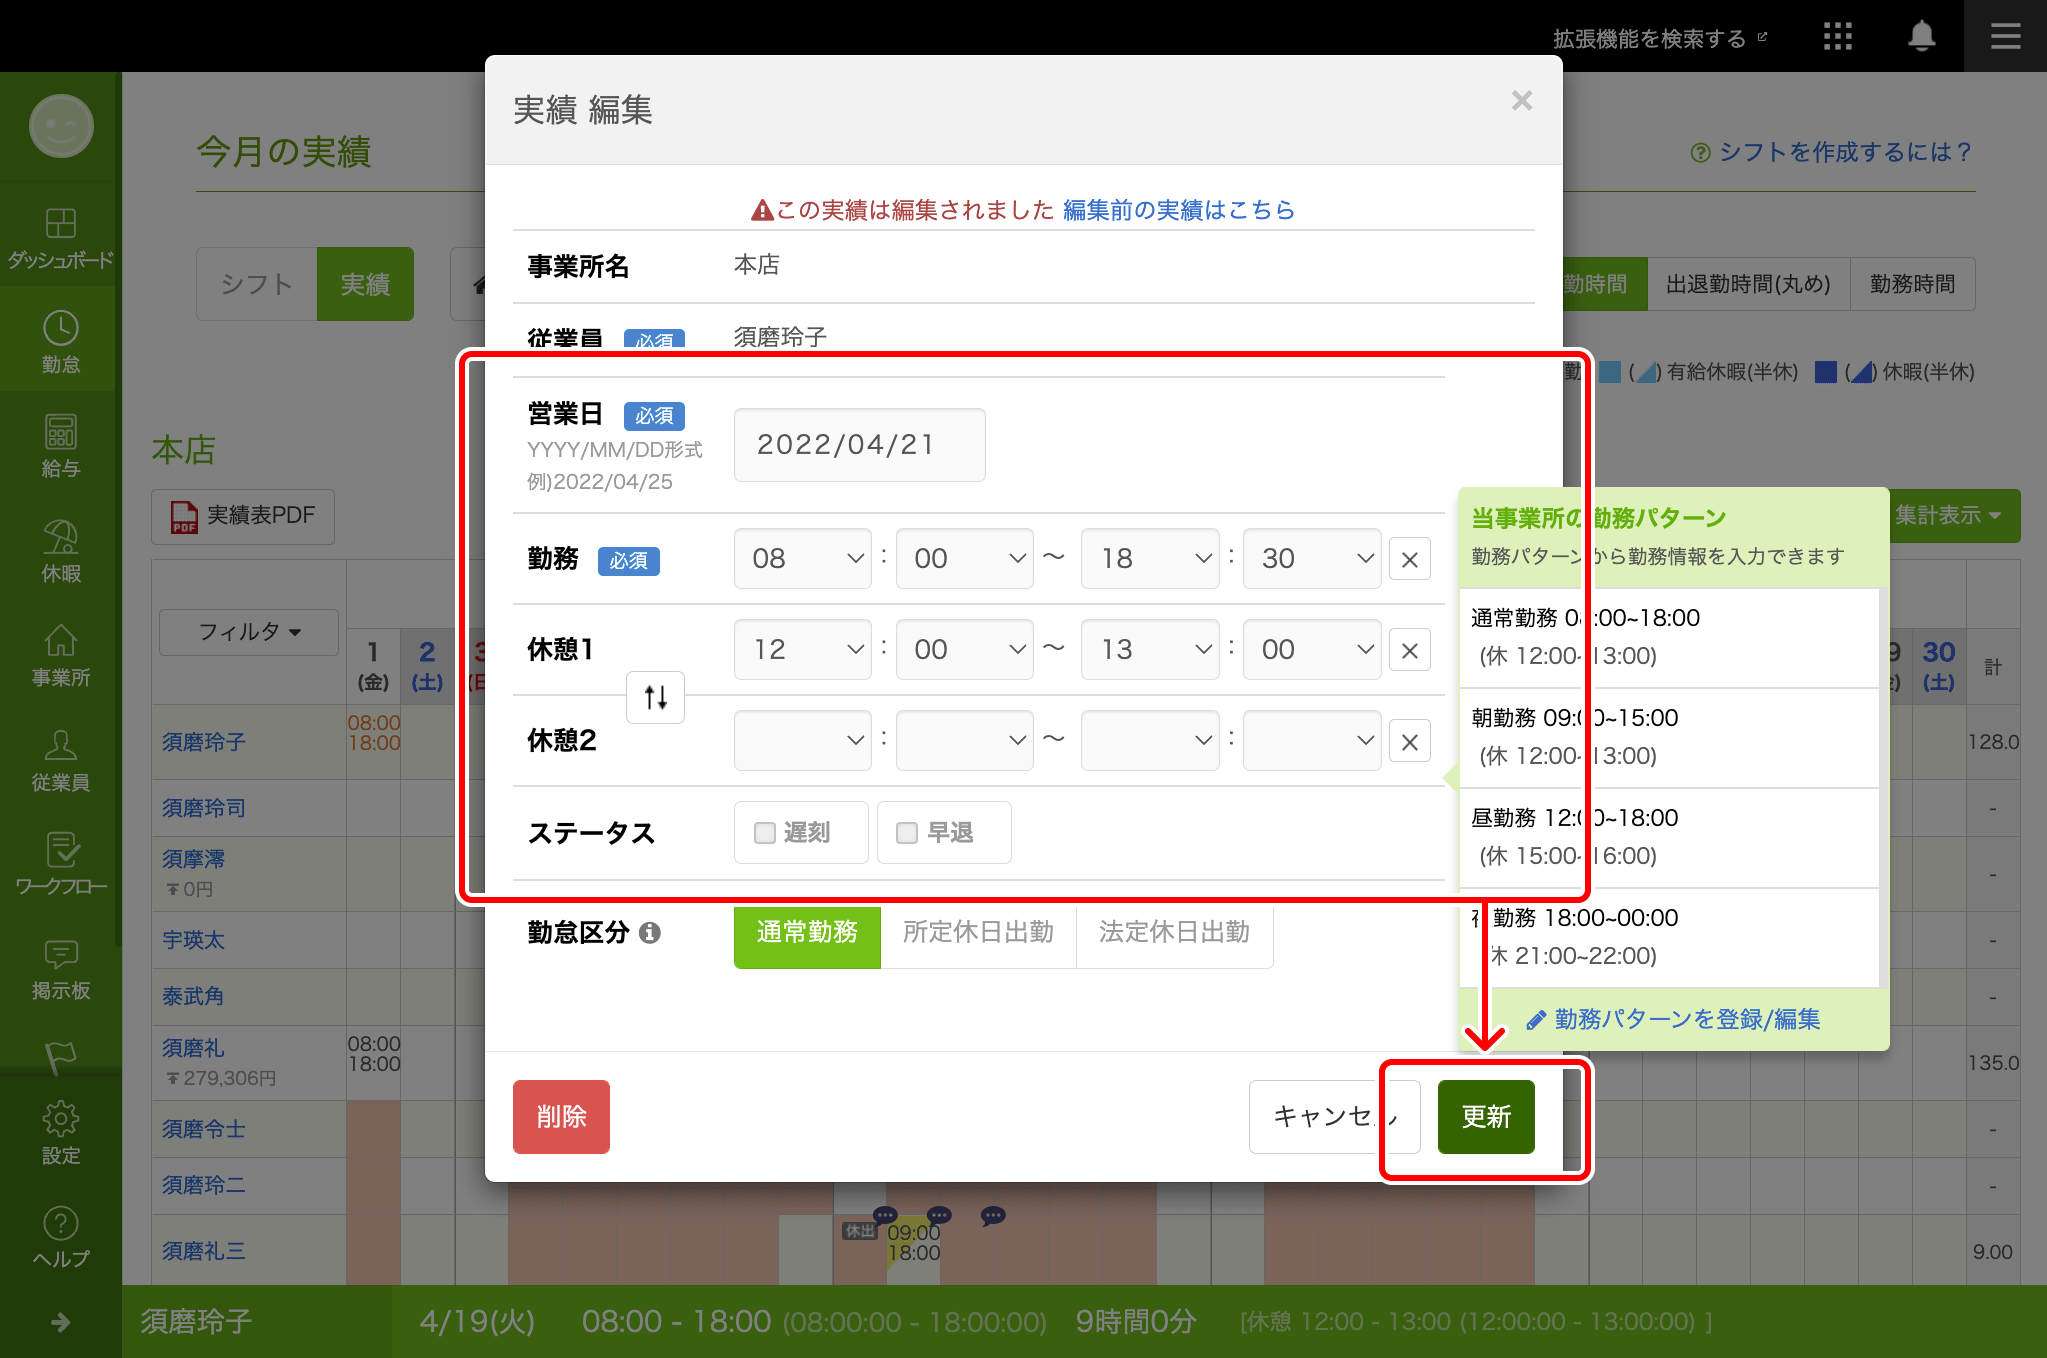The image size is (2047, 1358).
Task: Click the 営業日 date input field
Action: [x=858, y=444]
